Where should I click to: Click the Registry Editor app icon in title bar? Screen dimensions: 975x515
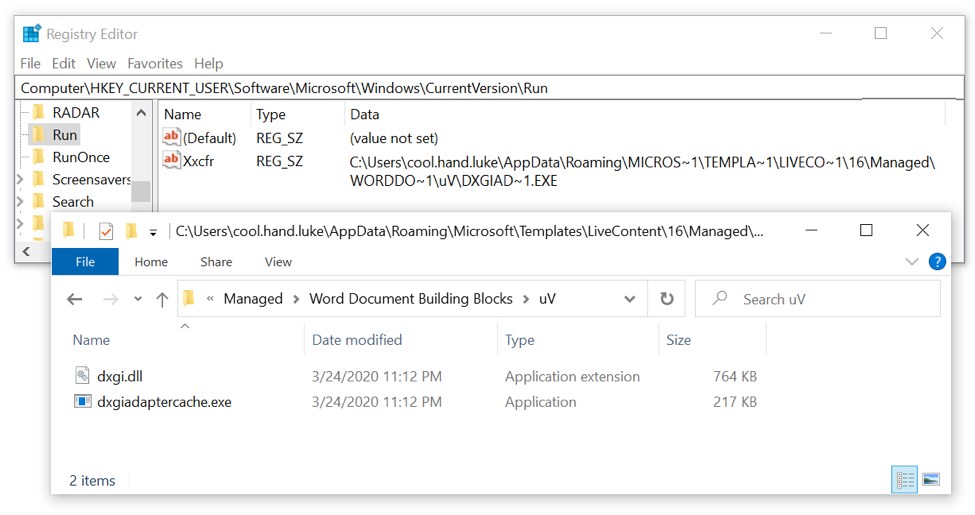32,34
